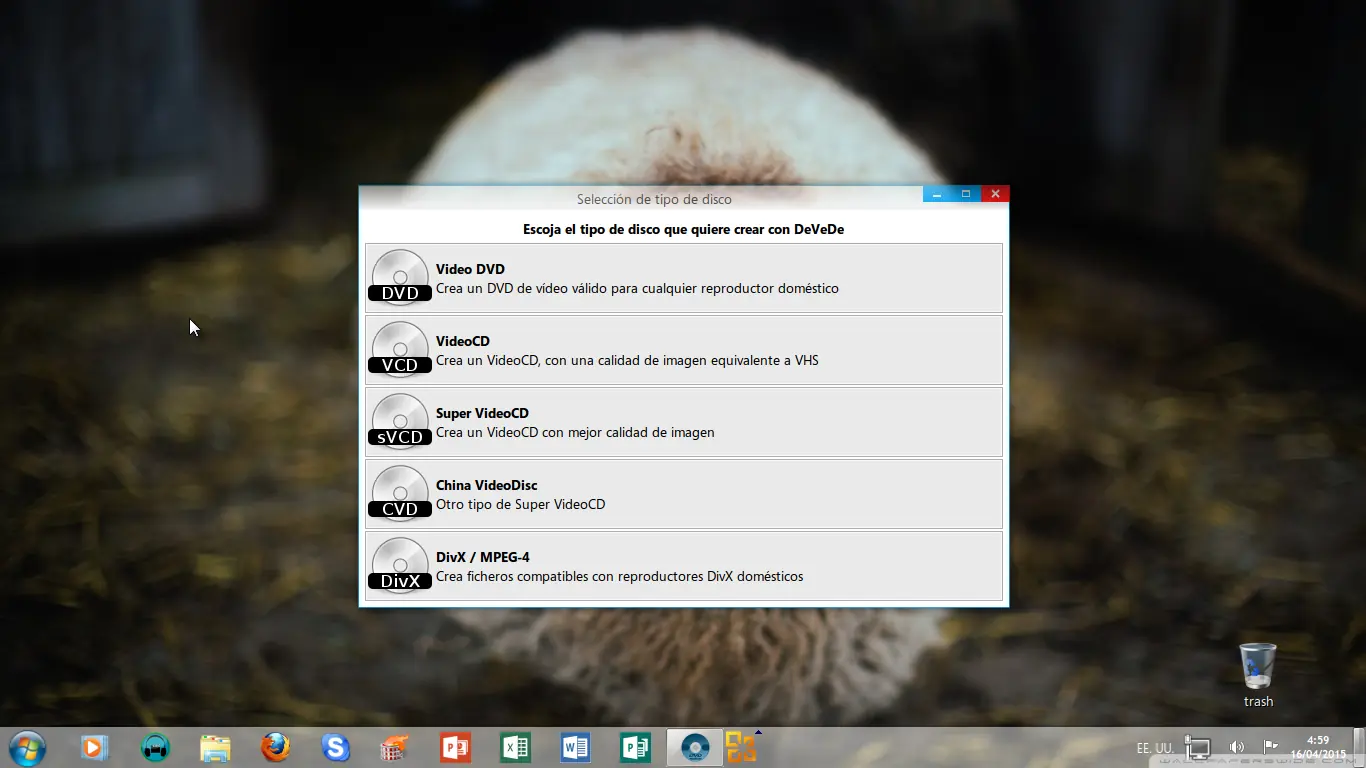1366x768 pixels.
Task: Open network status in system tray
Action: (1198, 748)
